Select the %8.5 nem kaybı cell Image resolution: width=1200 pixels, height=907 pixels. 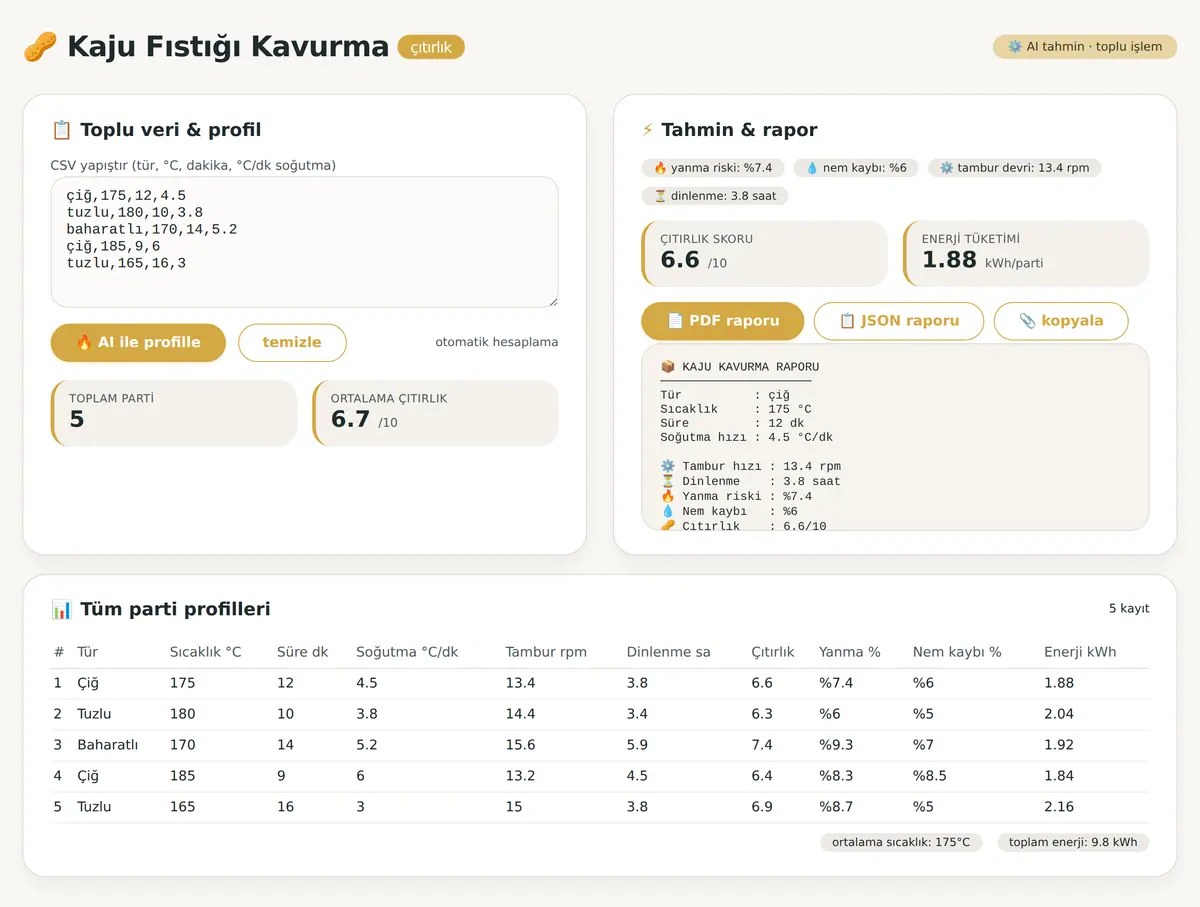pyautogui.click(x=930, y=776)
